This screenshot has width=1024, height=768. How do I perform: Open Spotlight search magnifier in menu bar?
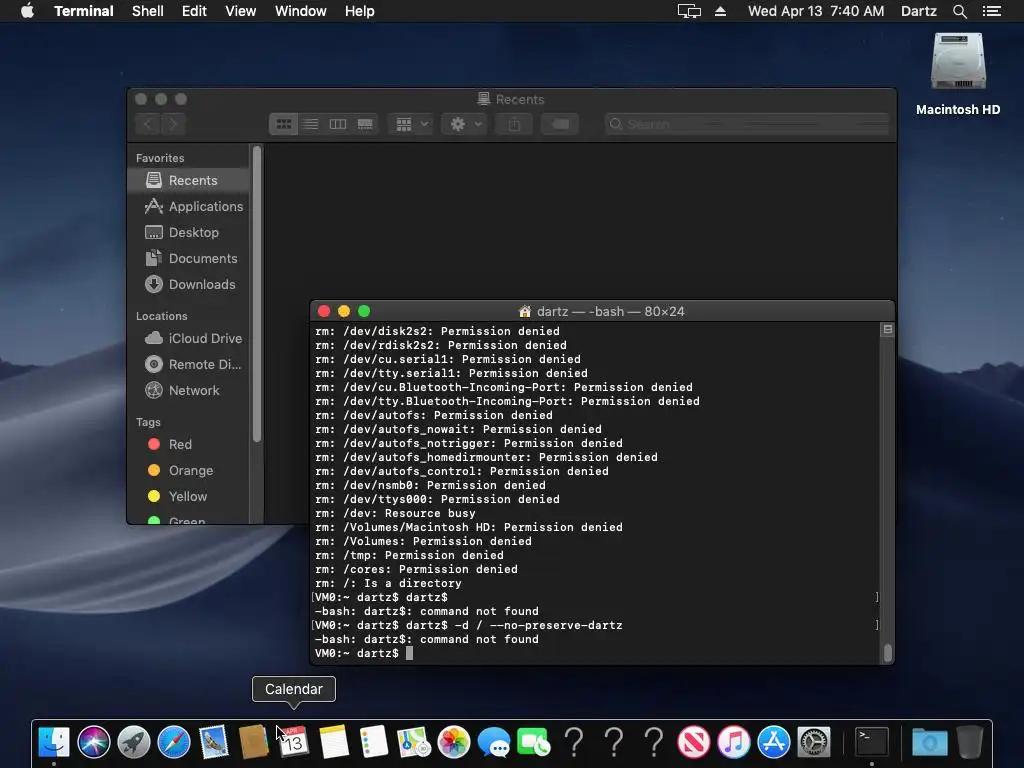point(959,11)
